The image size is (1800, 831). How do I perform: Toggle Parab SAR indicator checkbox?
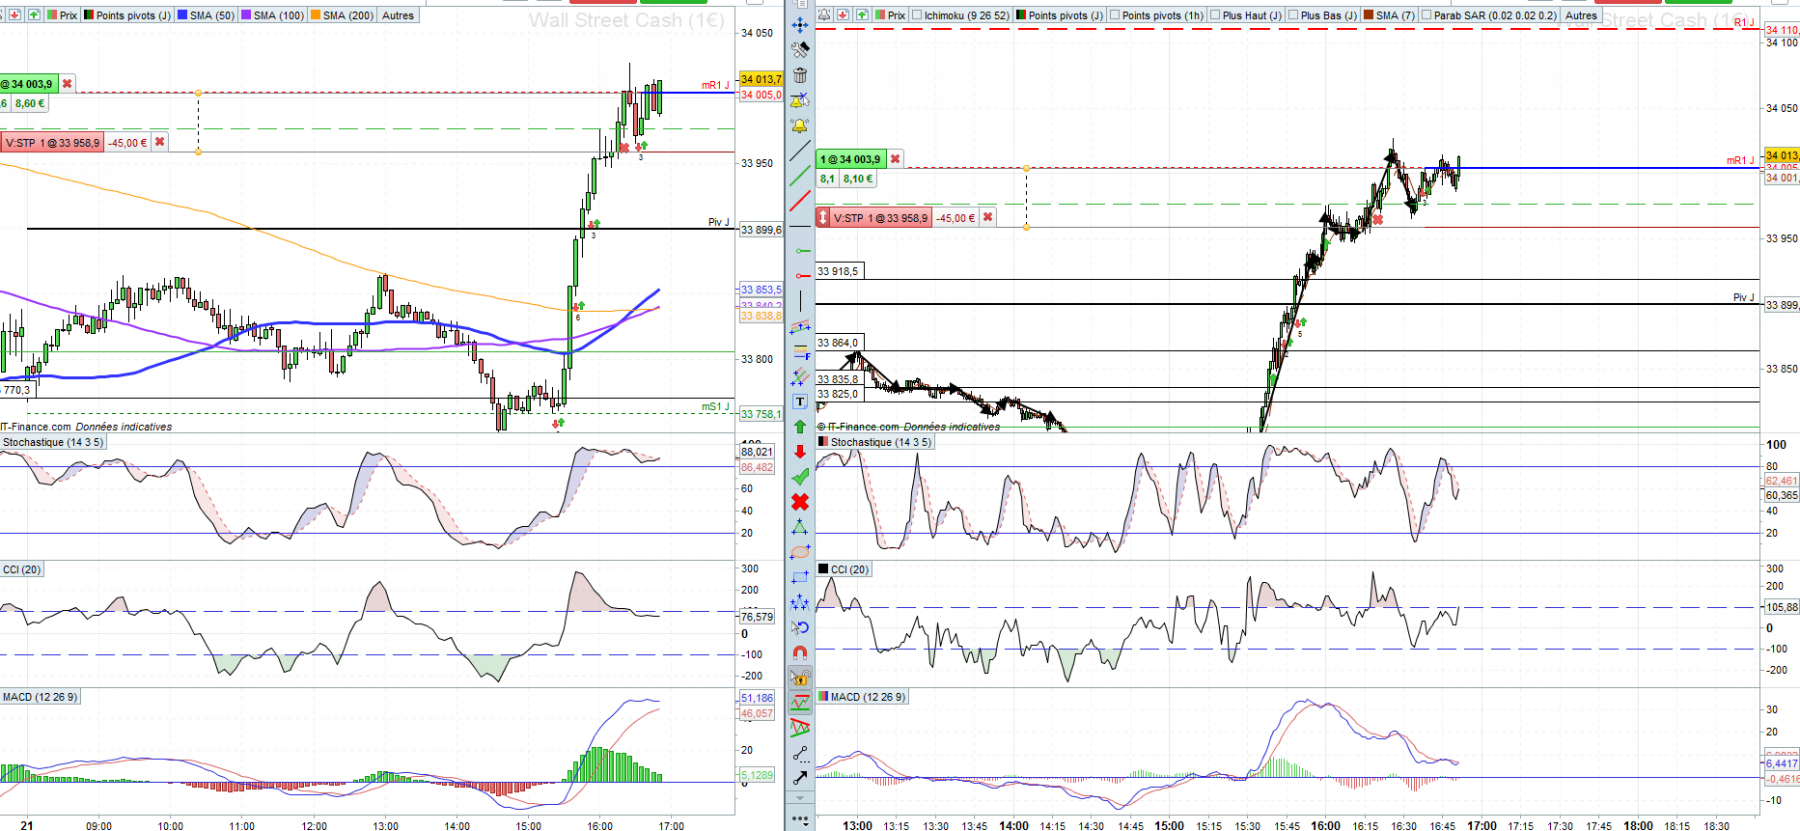[1426, 15]
